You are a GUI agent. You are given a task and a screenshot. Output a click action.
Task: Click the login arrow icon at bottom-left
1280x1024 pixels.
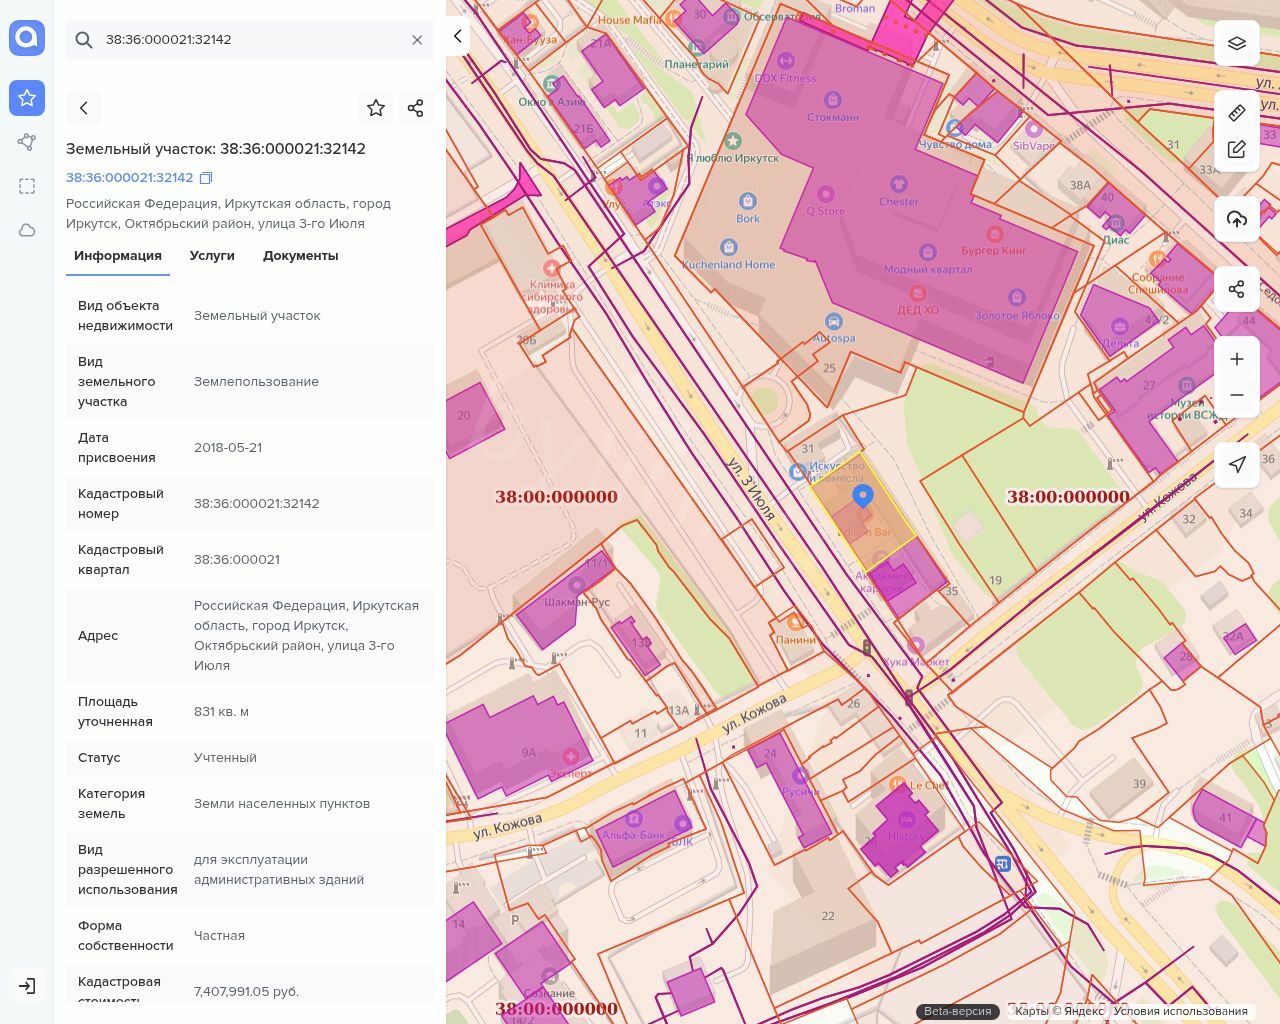(x=27, y=986)
